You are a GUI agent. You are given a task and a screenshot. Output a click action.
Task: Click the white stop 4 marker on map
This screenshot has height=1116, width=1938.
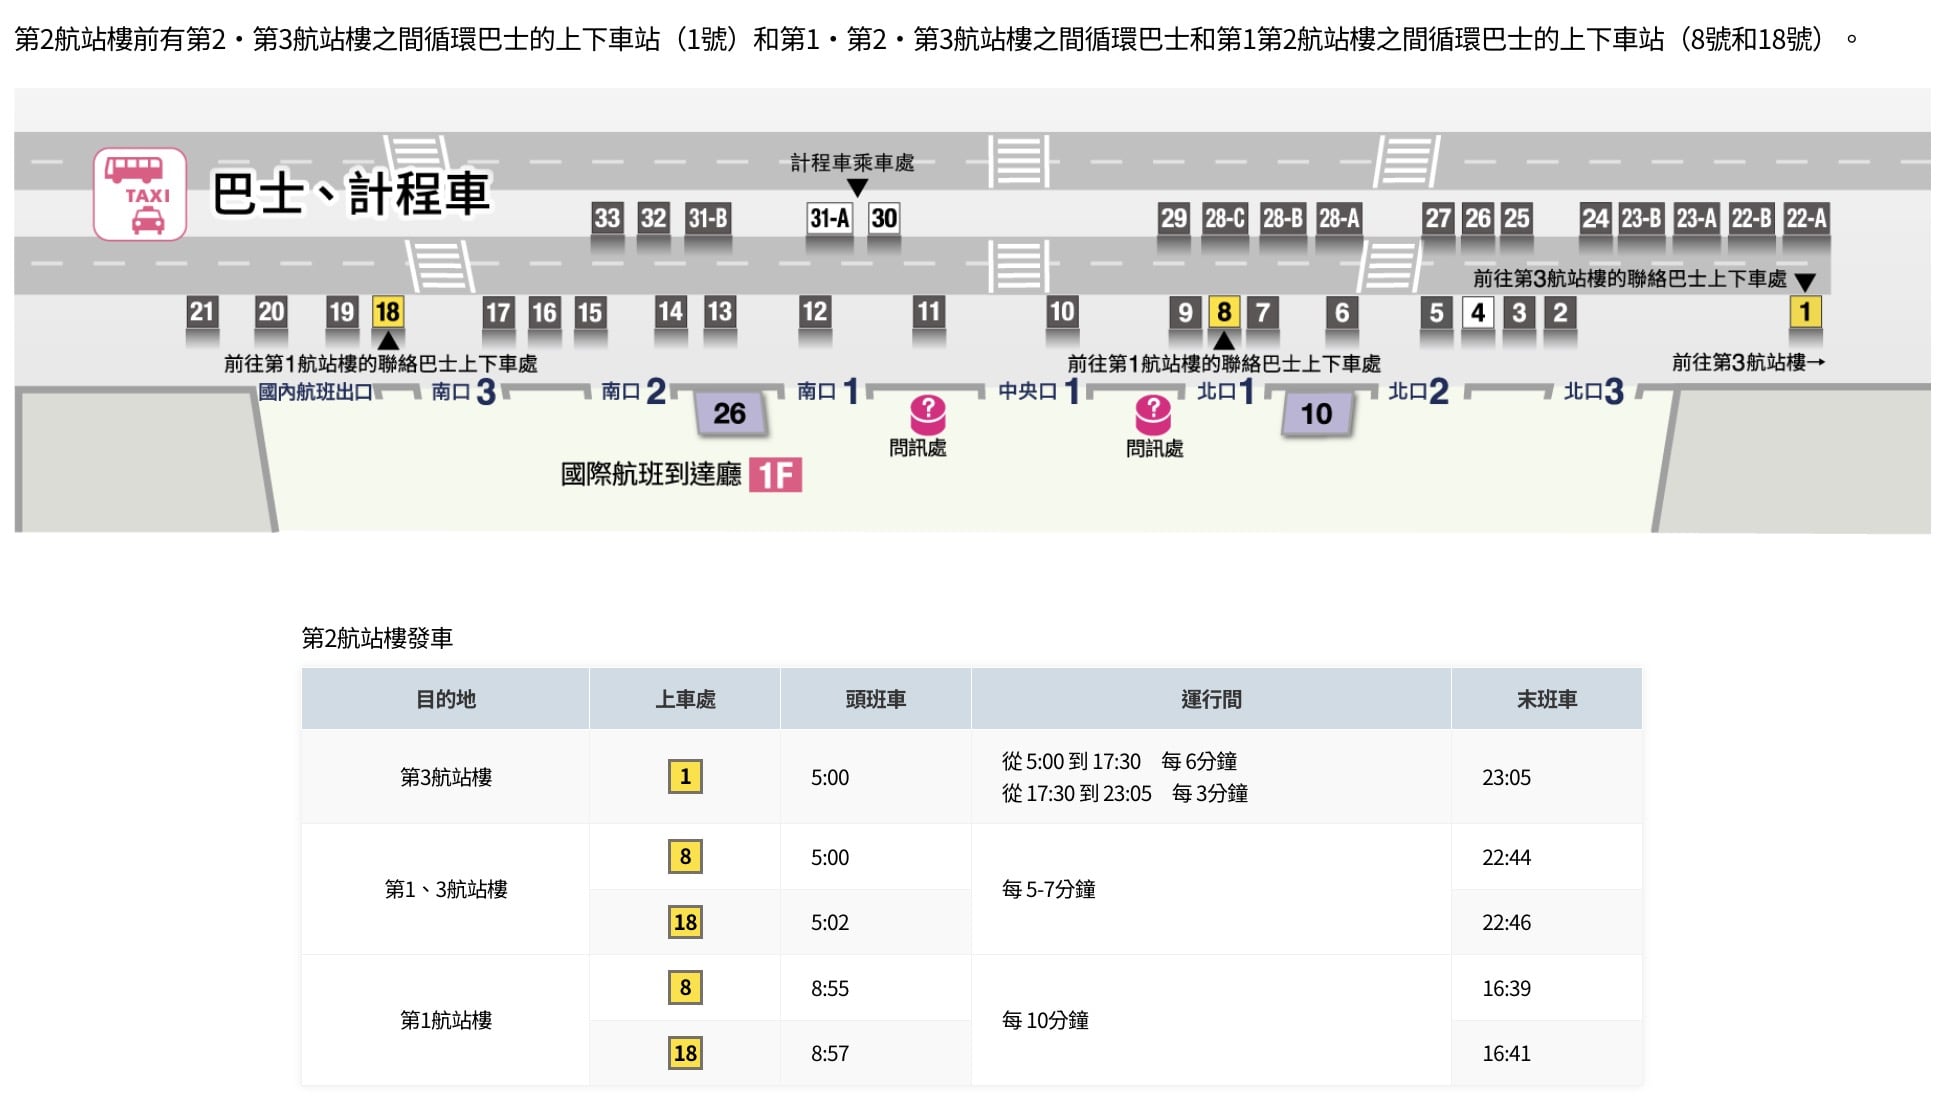click(1478, 313)
